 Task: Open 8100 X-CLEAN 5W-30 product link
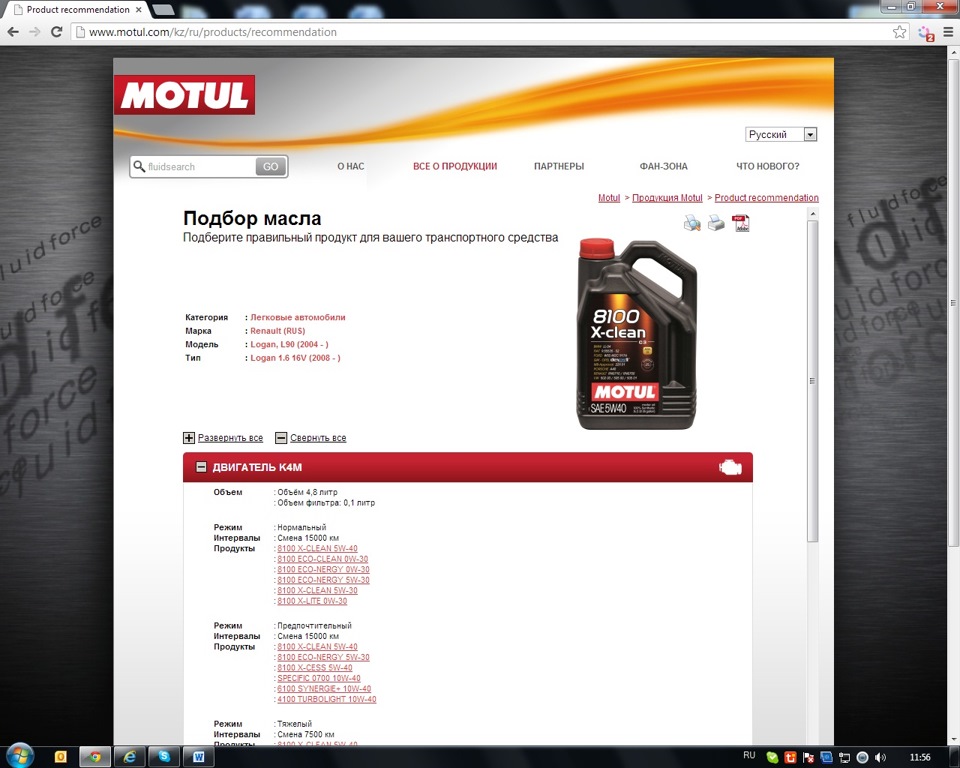(x=317, y=590)
